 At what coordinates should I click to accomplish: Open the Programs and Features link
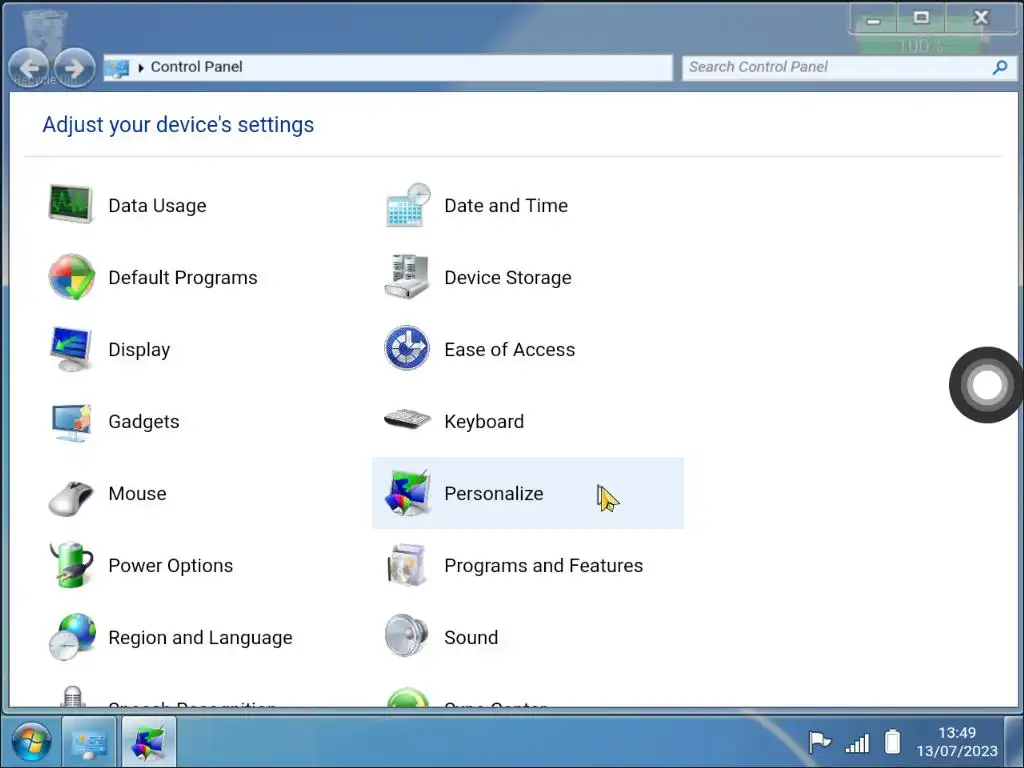(544, 566)
